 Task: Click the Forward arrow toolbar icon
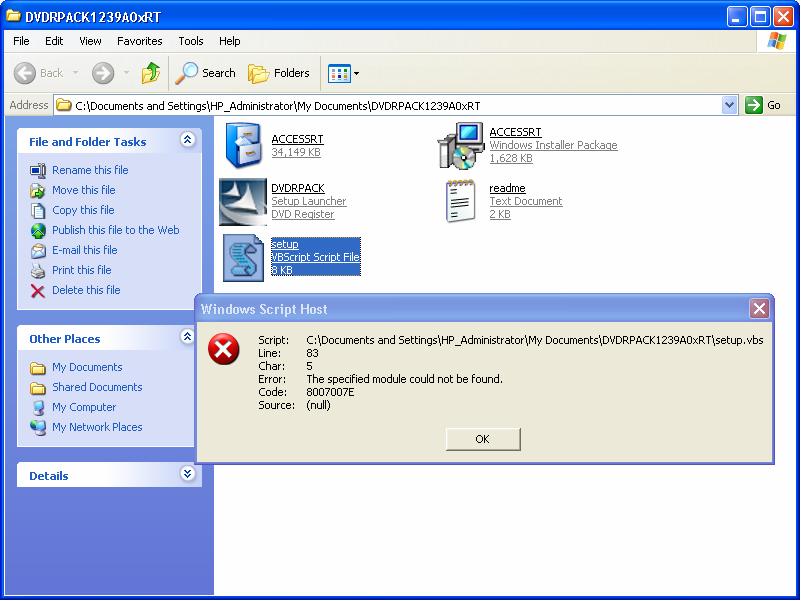click(x=103, y=73)
